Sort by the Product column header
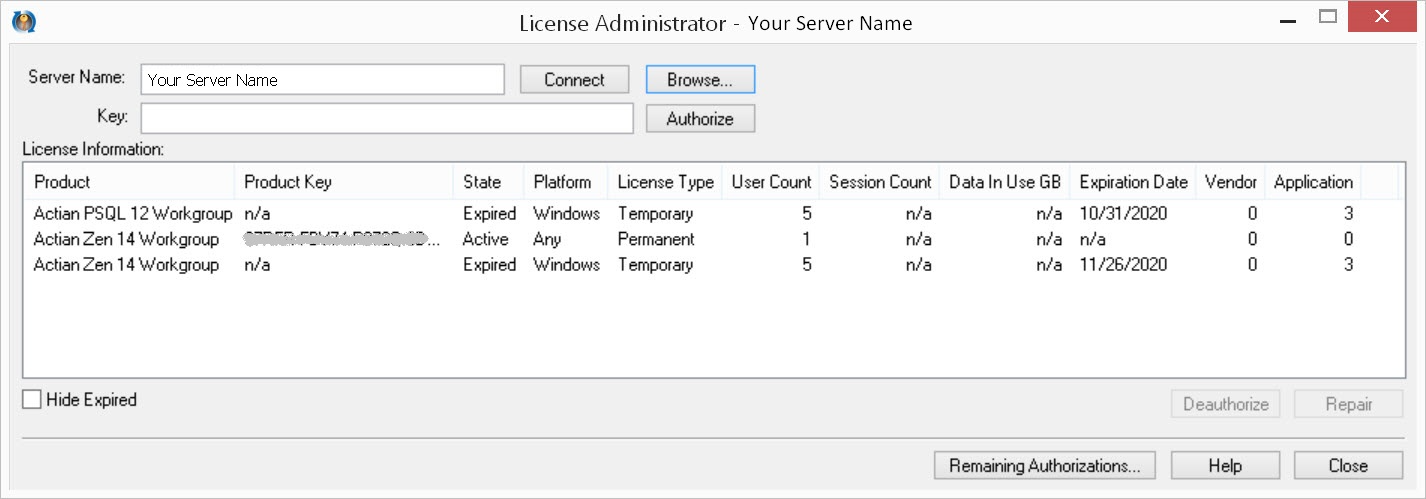Image resolution: width=1426 pixels, height=499 pixels. tap(129, 182)
